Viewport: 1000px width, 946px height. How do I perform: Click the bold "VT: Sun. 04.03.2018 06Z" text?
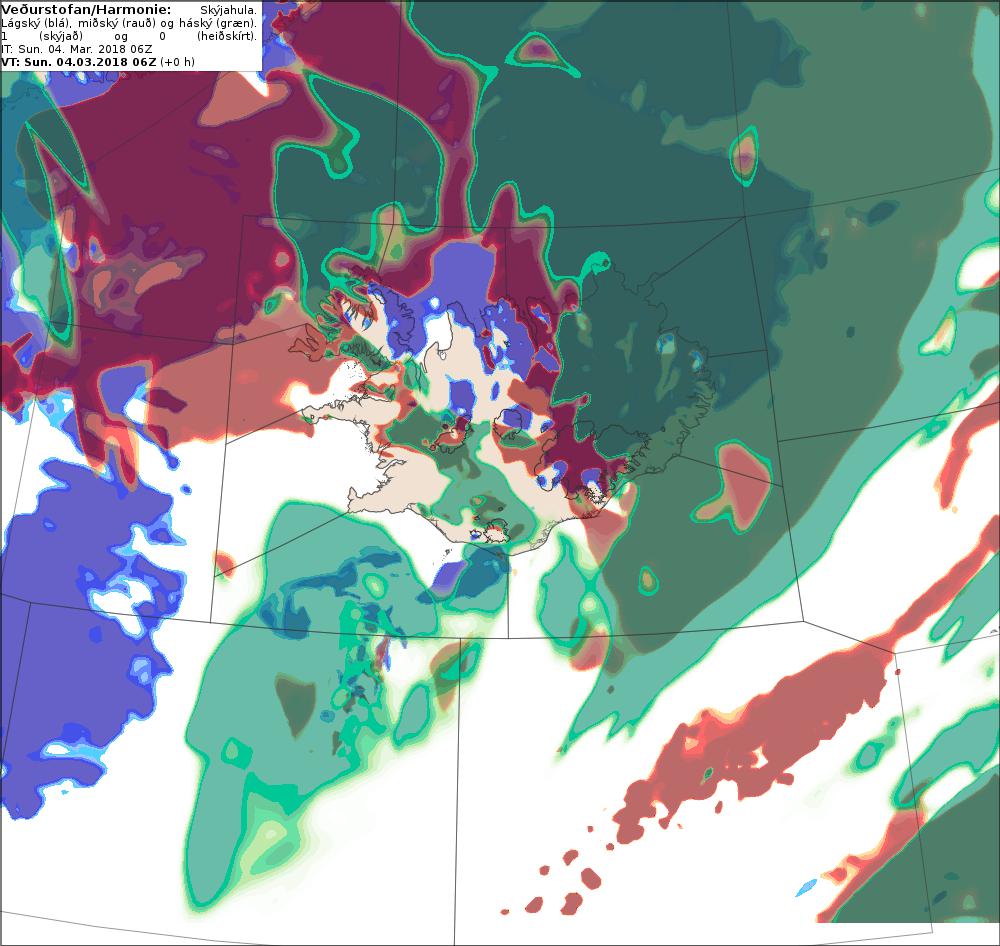78,62
